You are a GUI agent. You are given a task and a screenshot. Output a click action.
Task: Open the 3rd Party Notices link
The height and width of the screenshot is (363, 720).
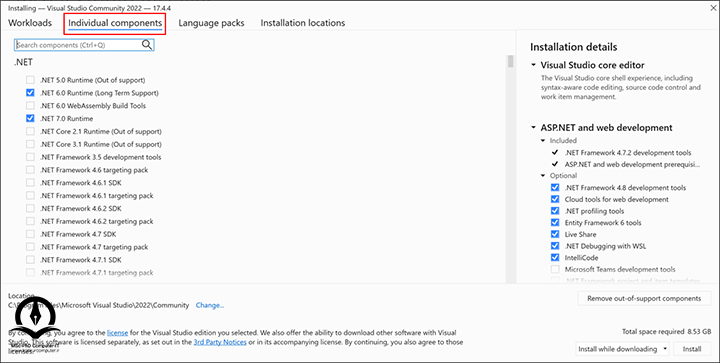(220, 342)
